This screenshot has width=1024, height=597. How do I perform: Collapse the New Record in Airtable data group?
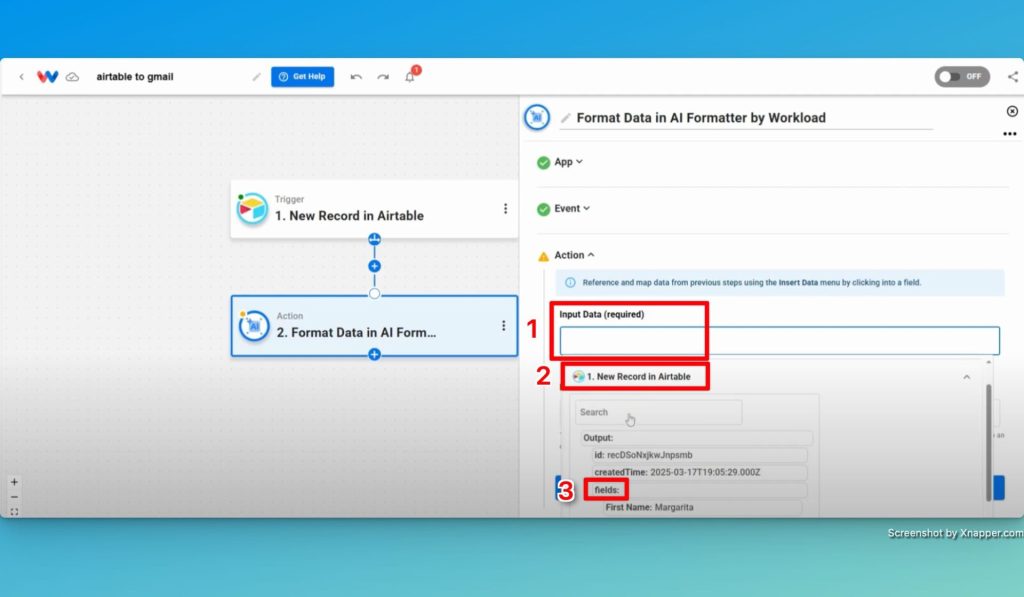(967, 377)
